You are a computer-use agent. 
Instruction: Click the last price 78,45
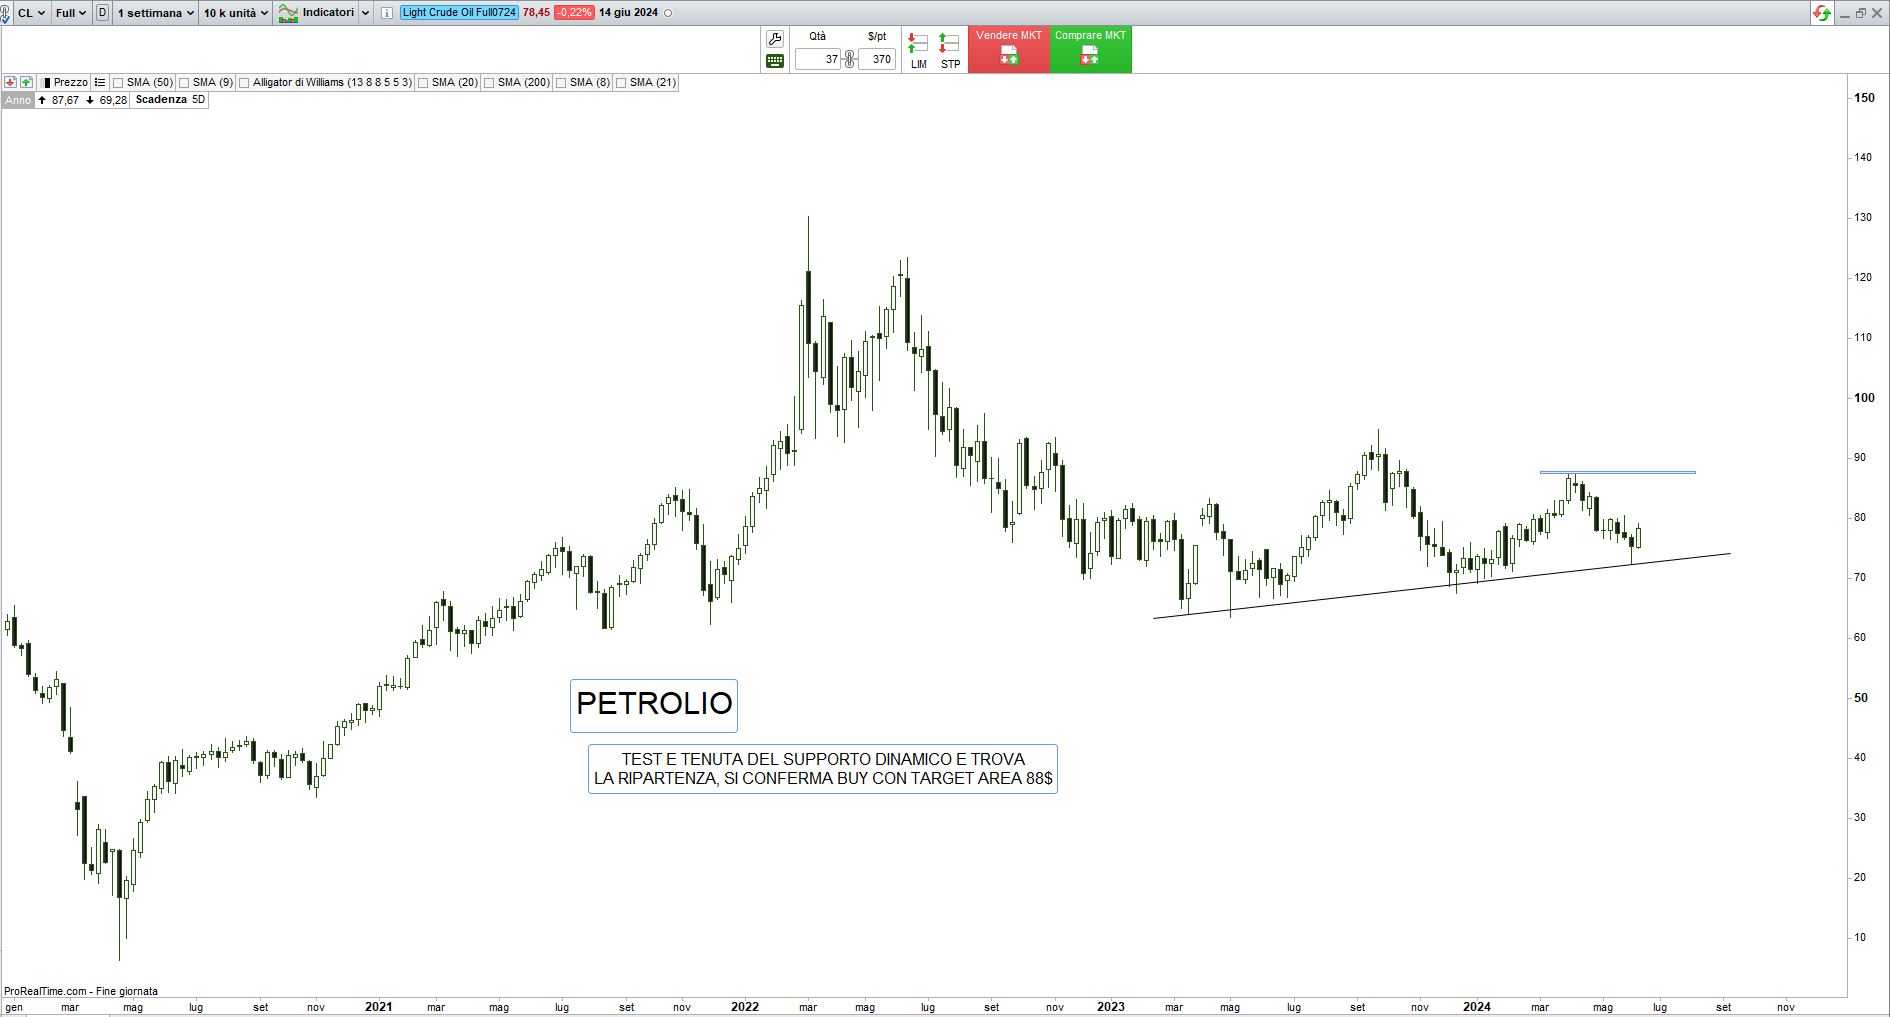tap(536, 13)
